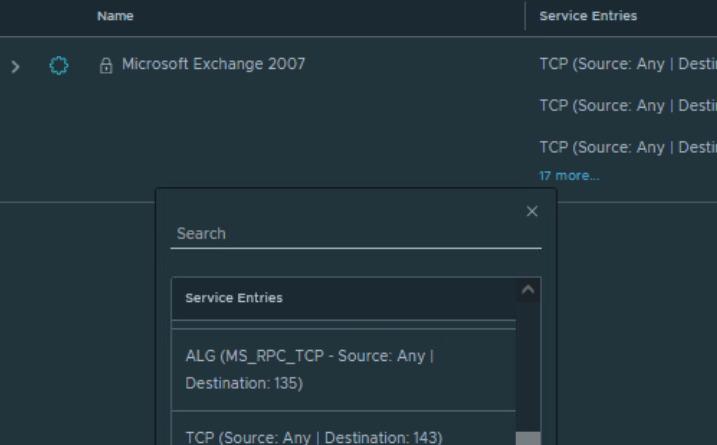717x445 pixels.
Task: Click the first TCP (Source: Any) entry in the row
Action: click(x=628, y=64)
